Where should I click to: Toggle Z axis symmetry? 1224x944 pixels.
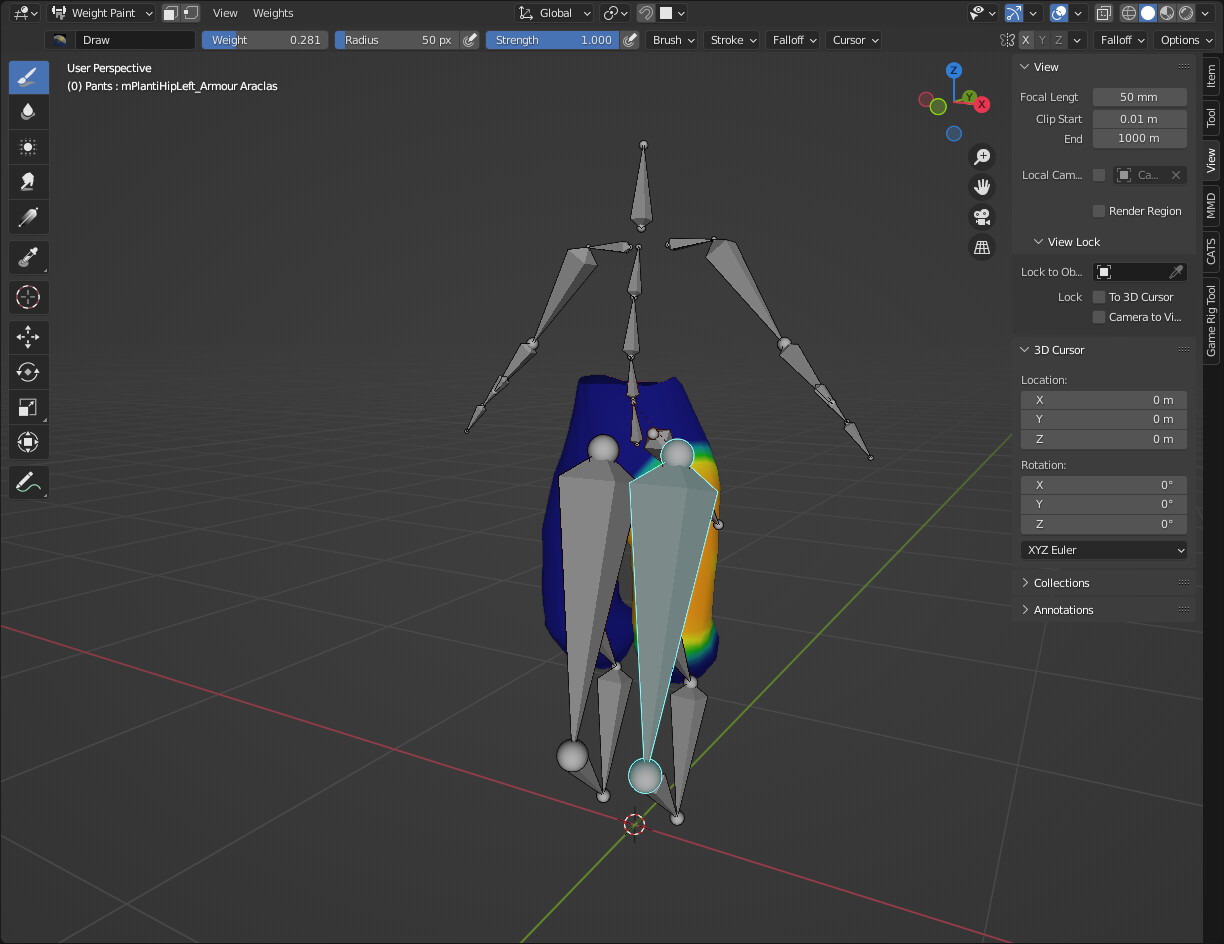(x=1058, y=40)
